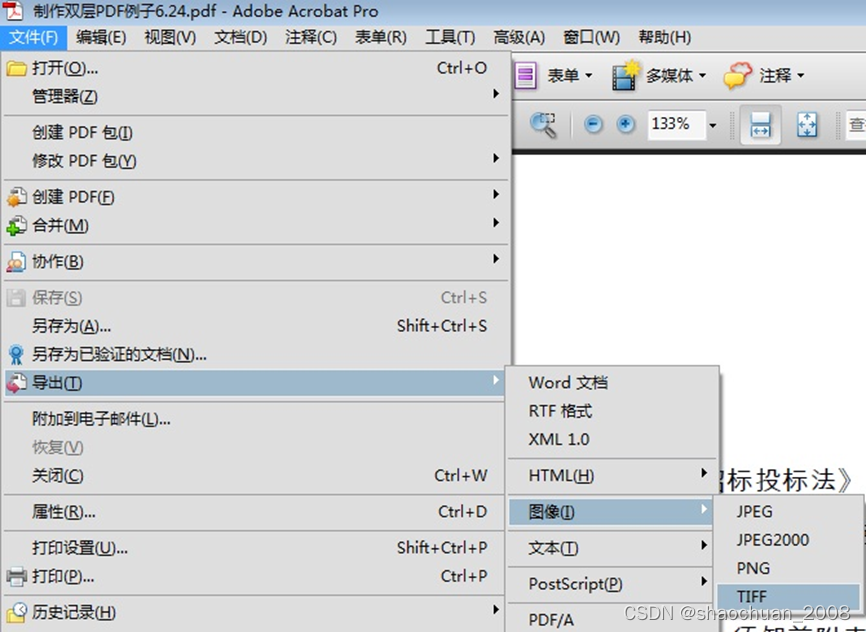This screenshot has width=866, height=632.
Task: Click the 协作(B) collaborate icon
Action: click(17, 262)
